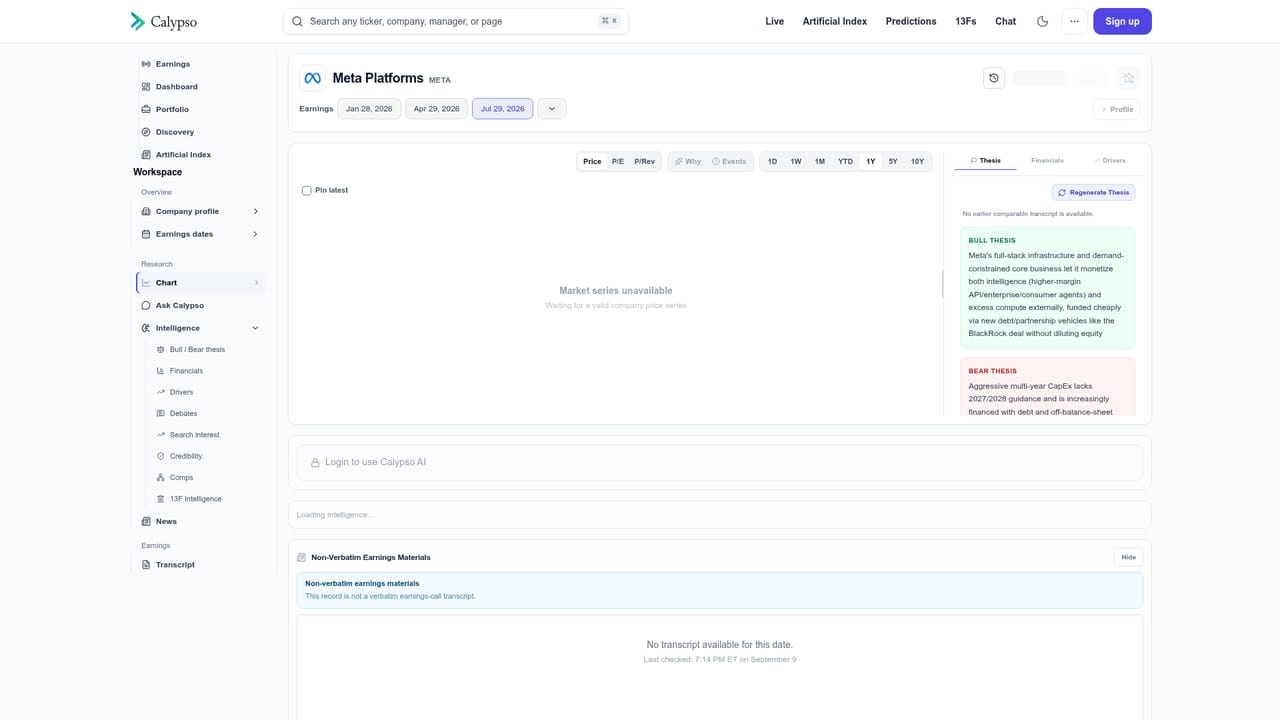
Task: Open Credibility item
Action: [186, 456]
